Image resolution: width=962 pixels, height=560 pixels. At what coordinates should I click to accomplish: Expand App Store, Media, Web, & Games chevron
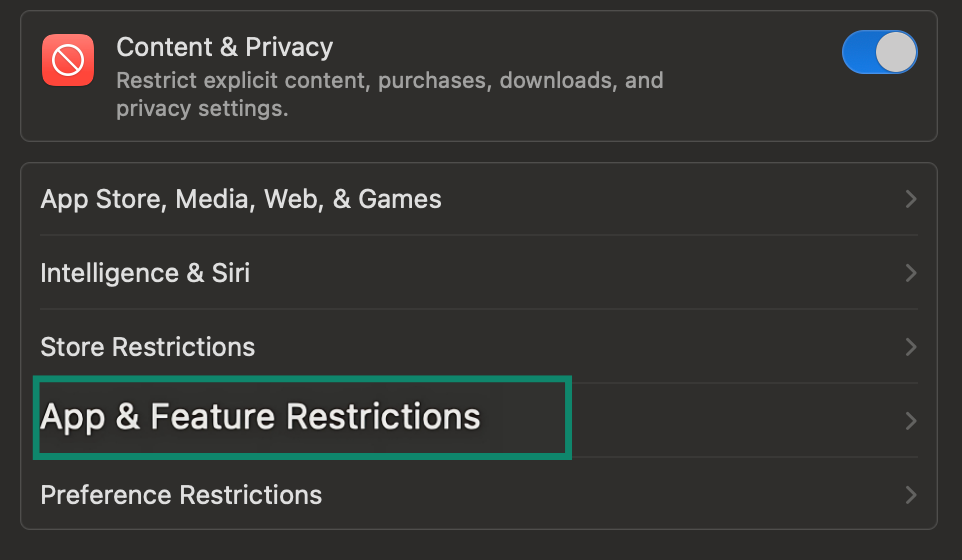tap(910, 200)
